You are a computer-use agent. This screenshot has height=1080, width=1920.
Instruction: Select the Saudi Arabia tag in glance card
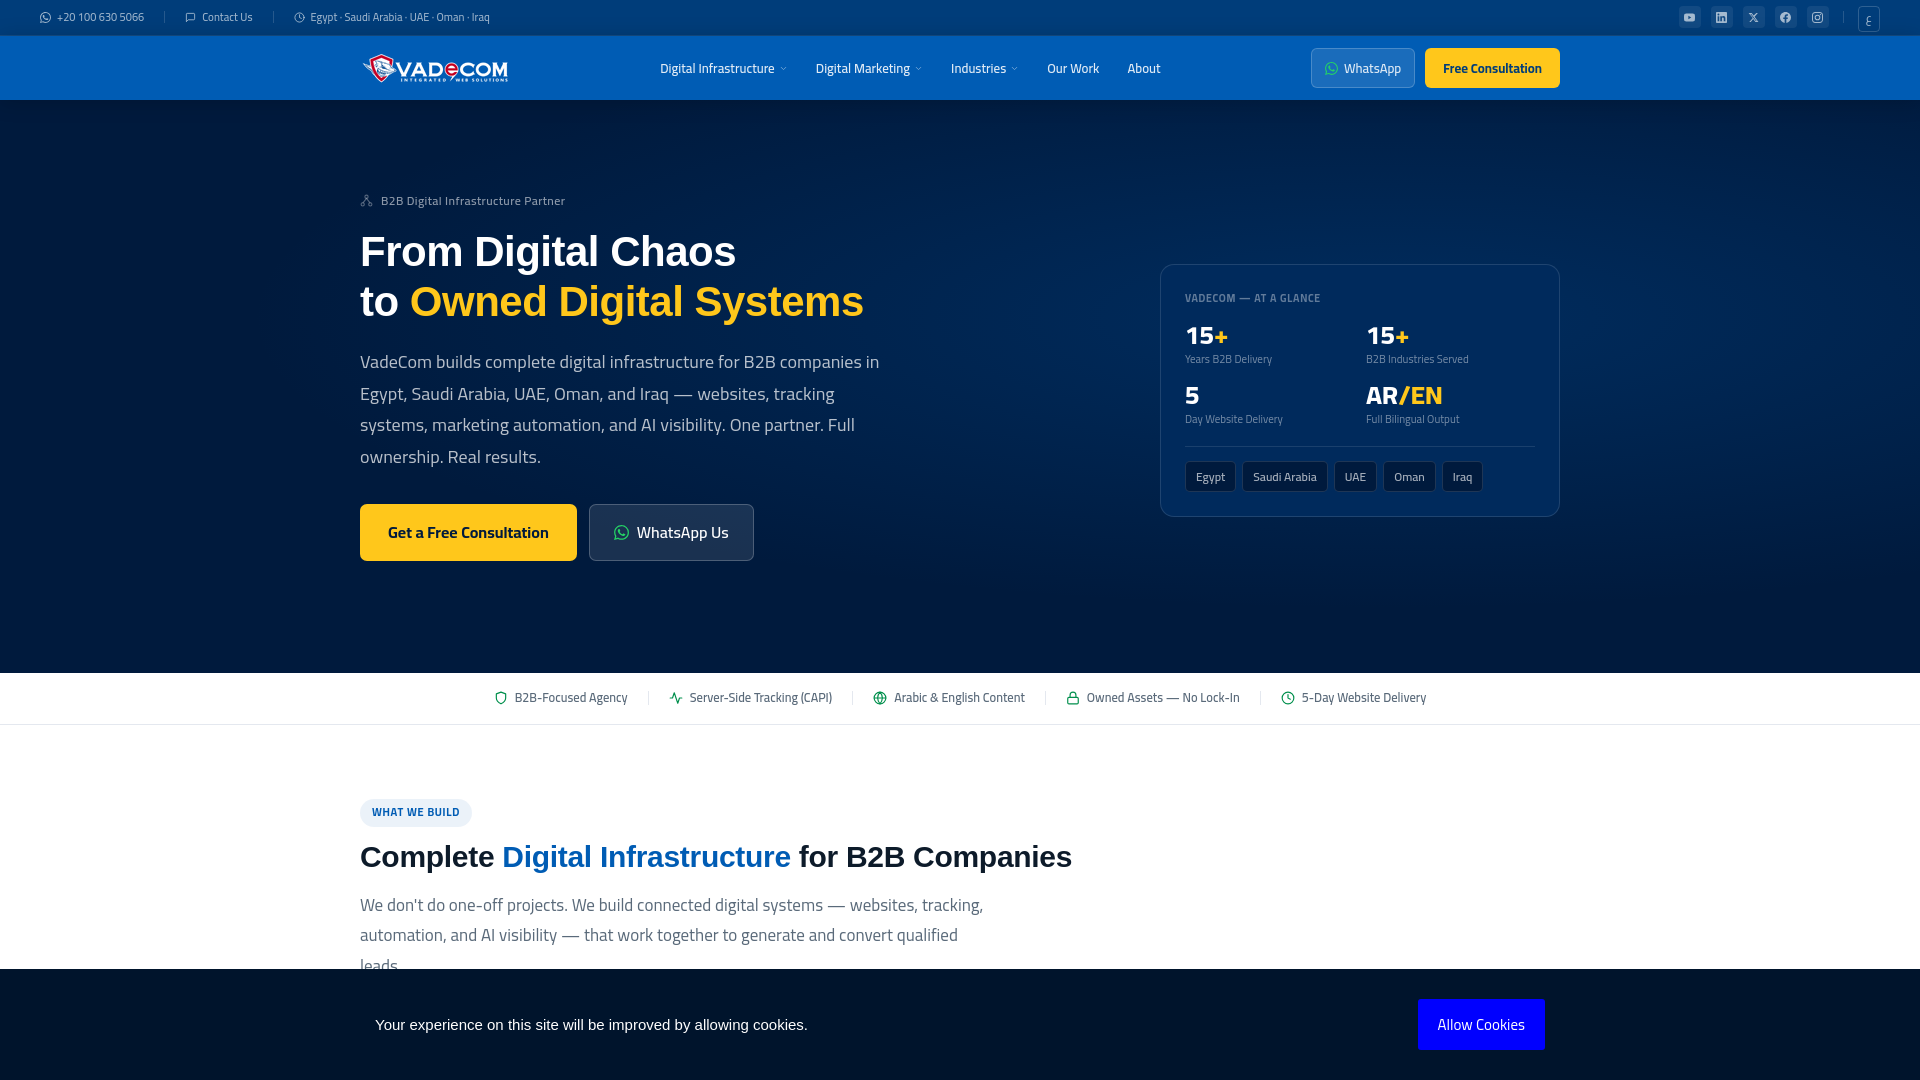coord(1284,477)
